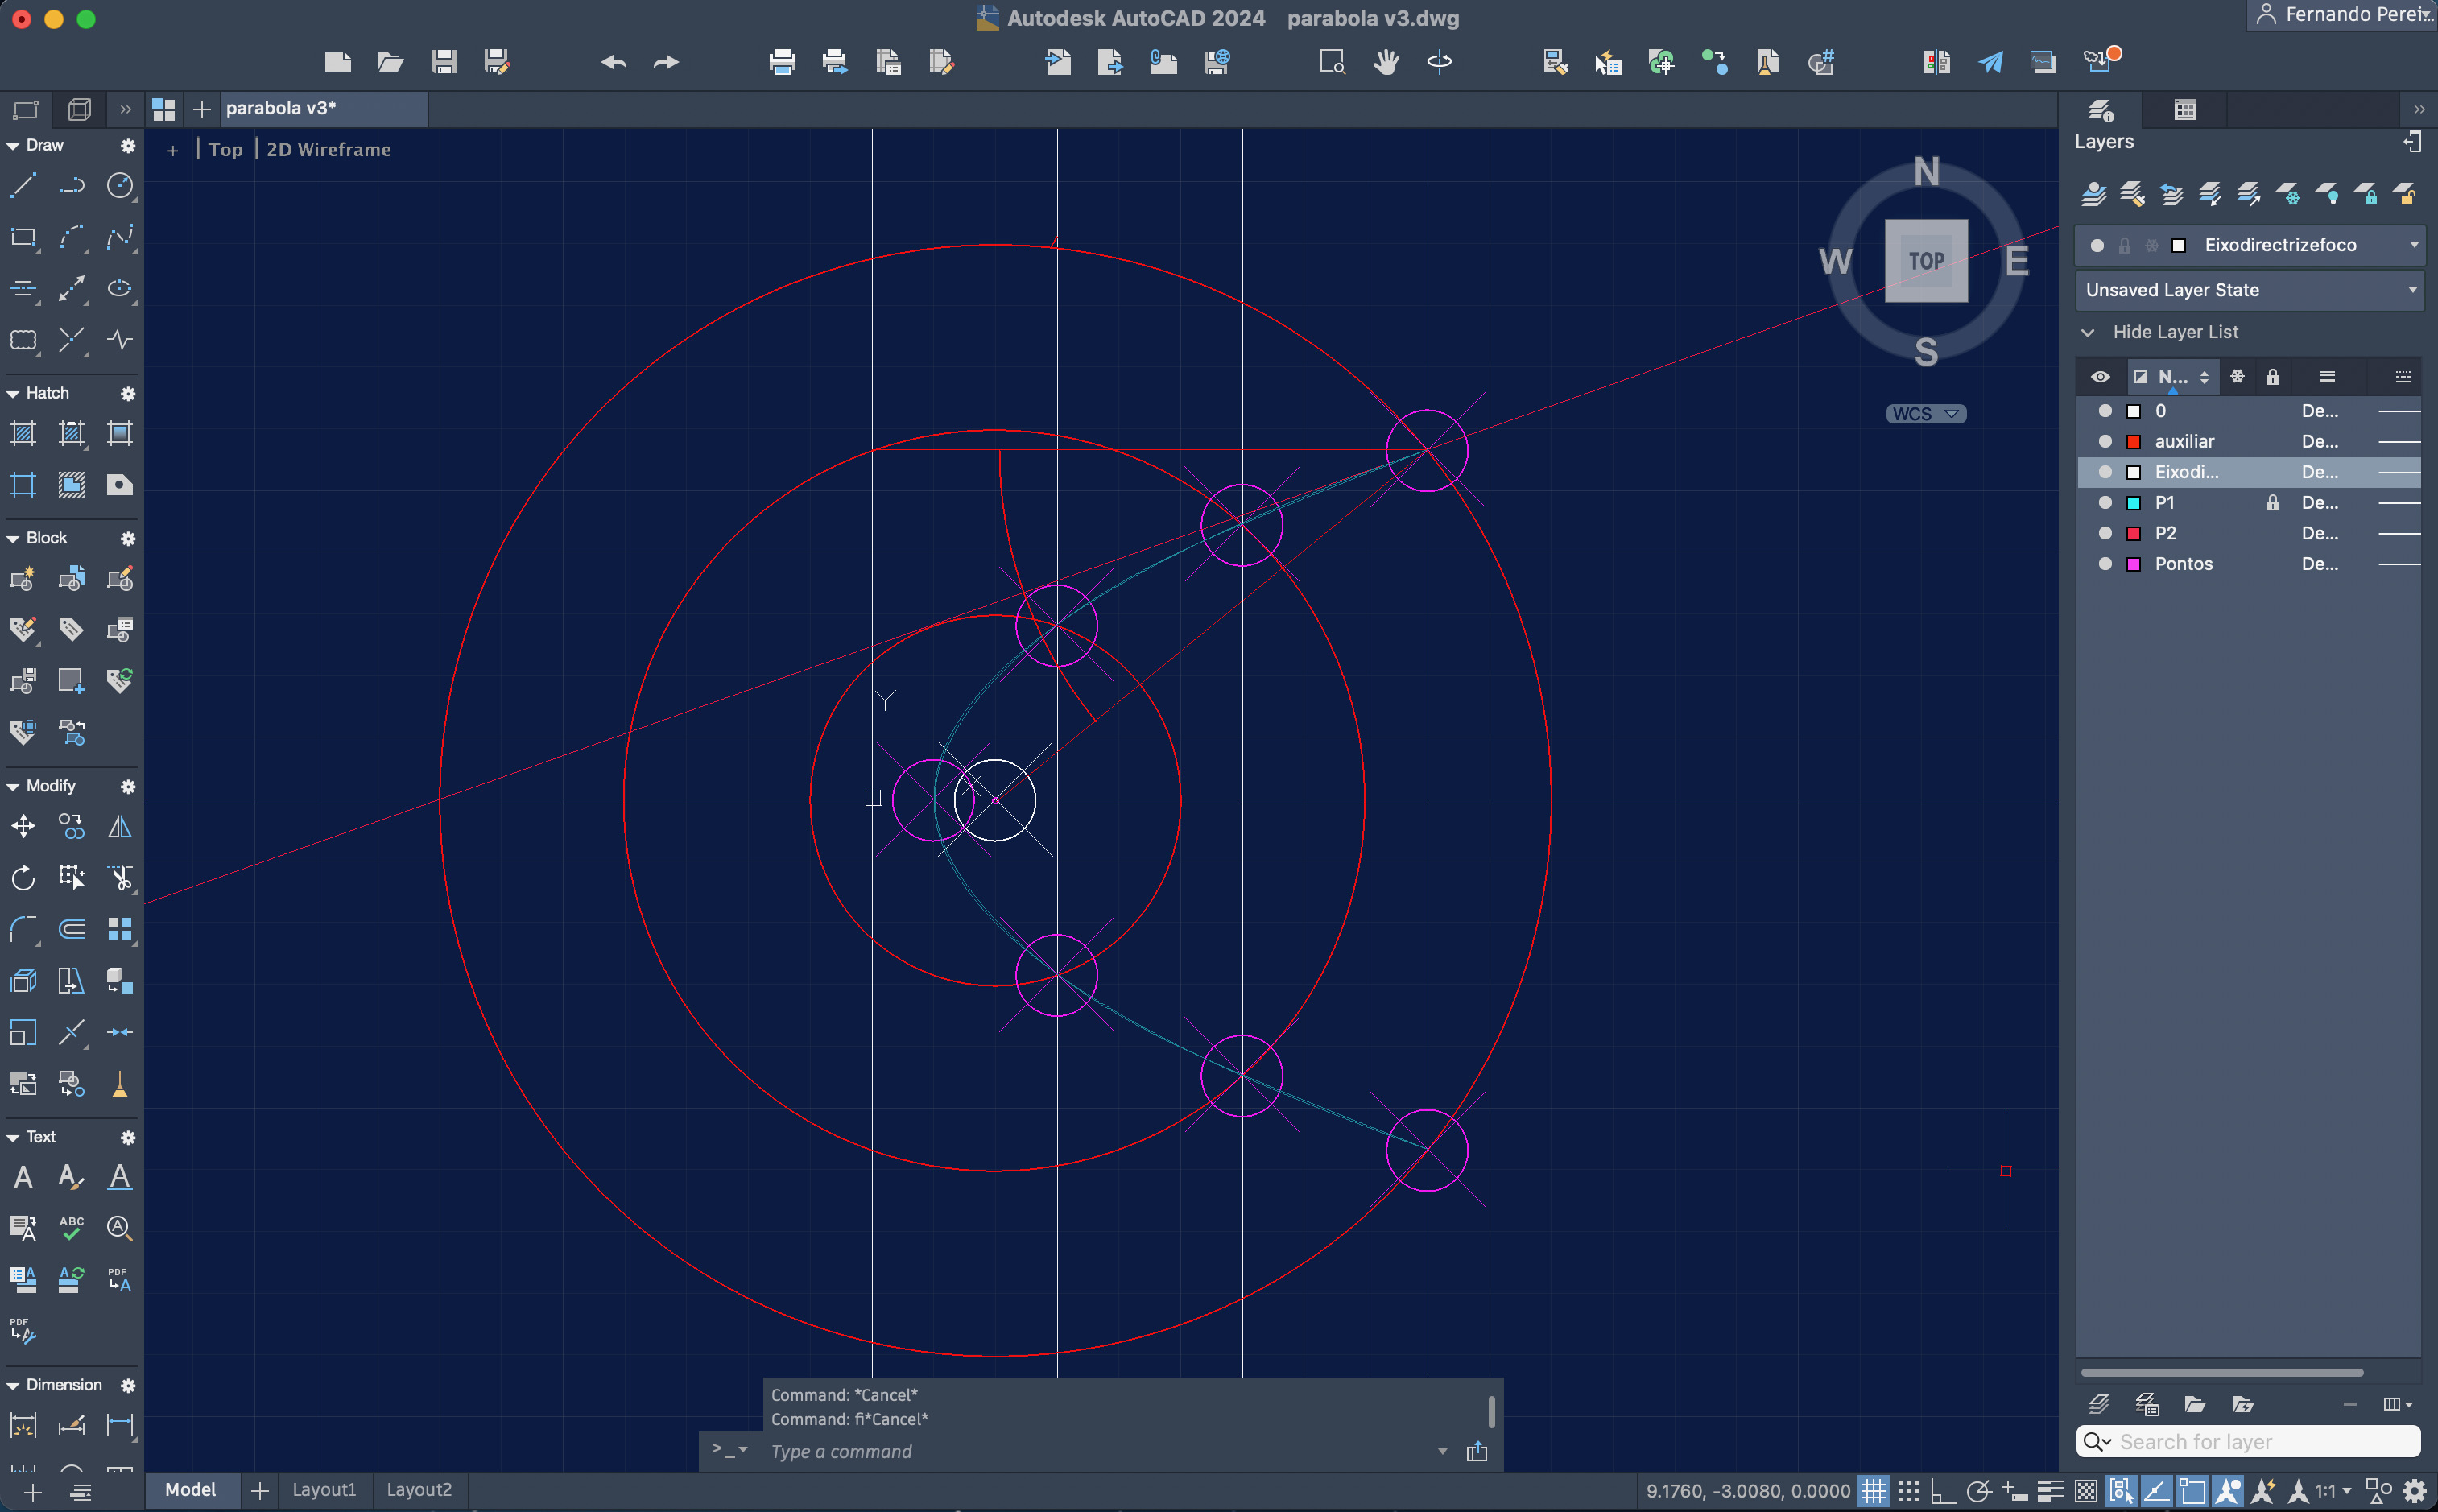
Task: Toggle visibility of layer Pontos
Action: (2105, 564)
